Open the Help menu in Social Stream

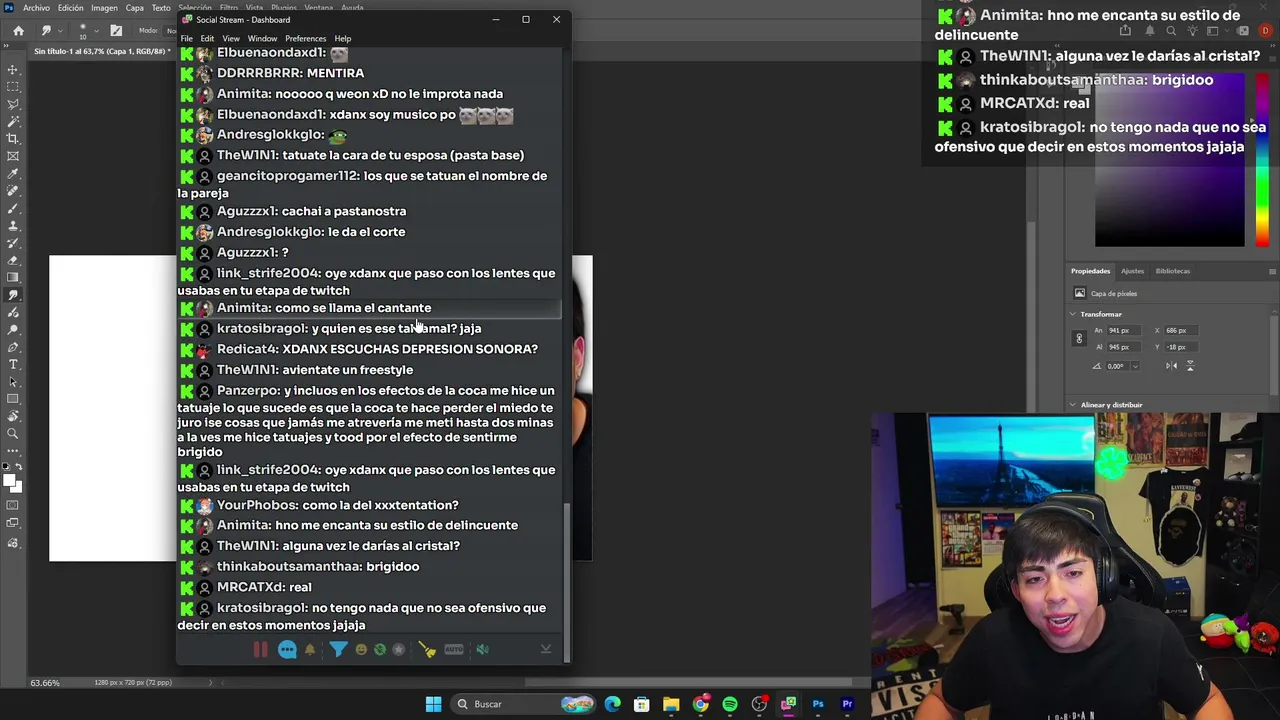343,38
